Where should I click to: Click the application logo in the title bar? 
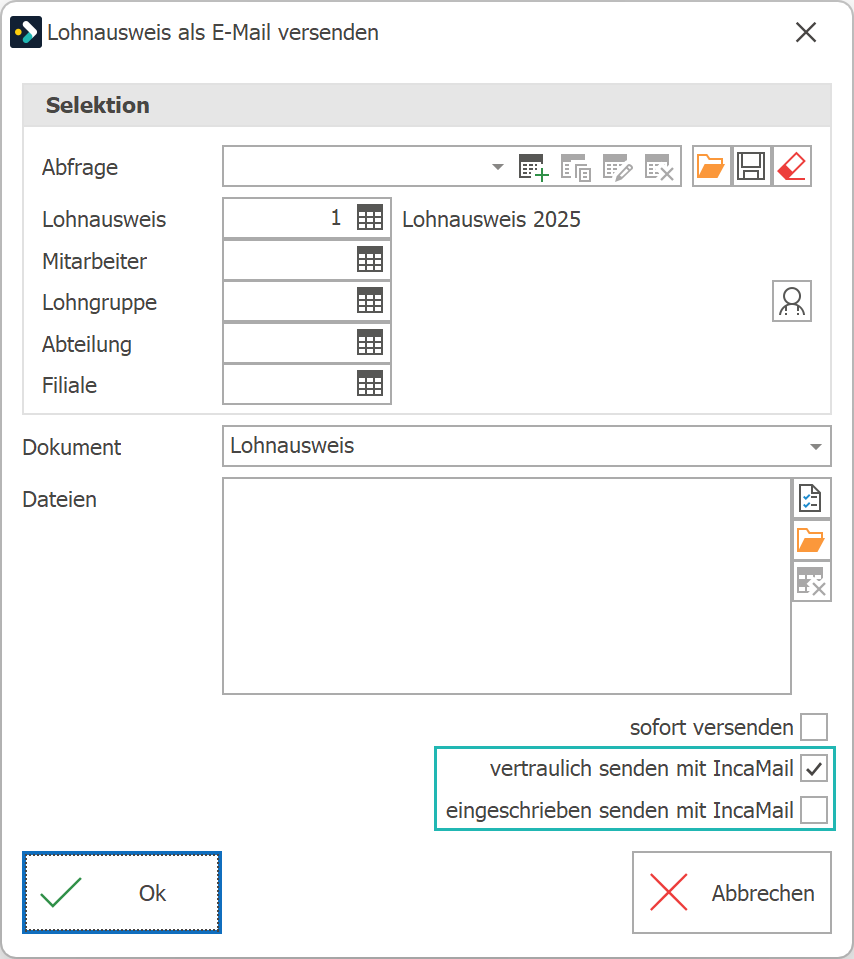click(26, 32)
